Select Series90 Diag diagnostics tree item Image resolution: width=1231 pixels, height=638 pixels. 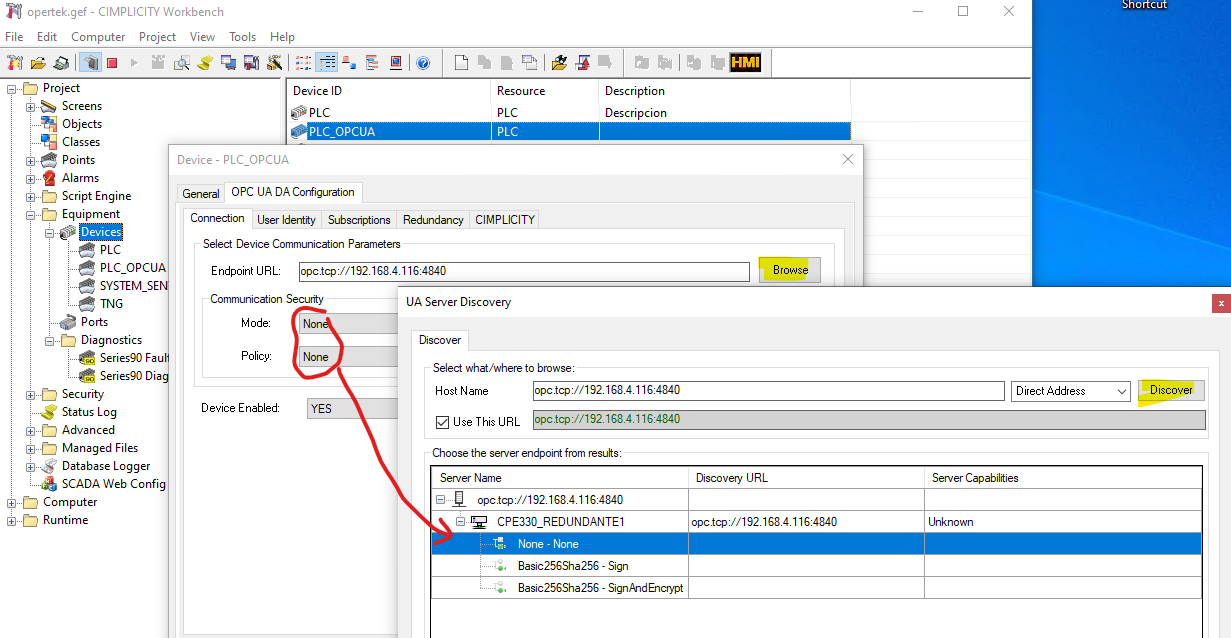pyautogui.click(x=134, y=376)
